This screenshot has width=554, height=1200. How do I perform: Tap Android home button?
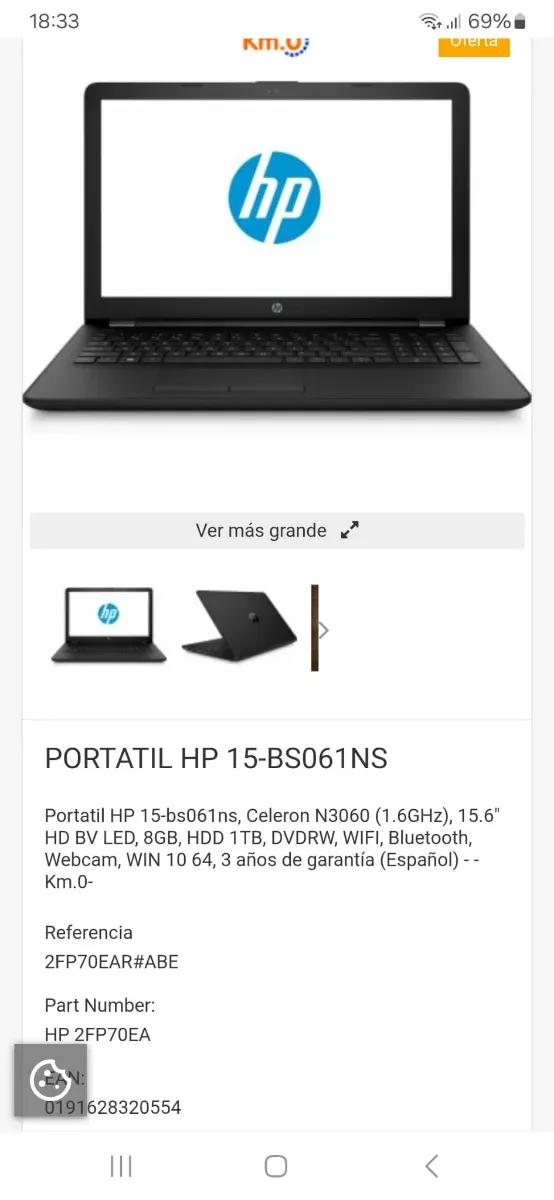pyautogui.click(x=276, y=1165)
